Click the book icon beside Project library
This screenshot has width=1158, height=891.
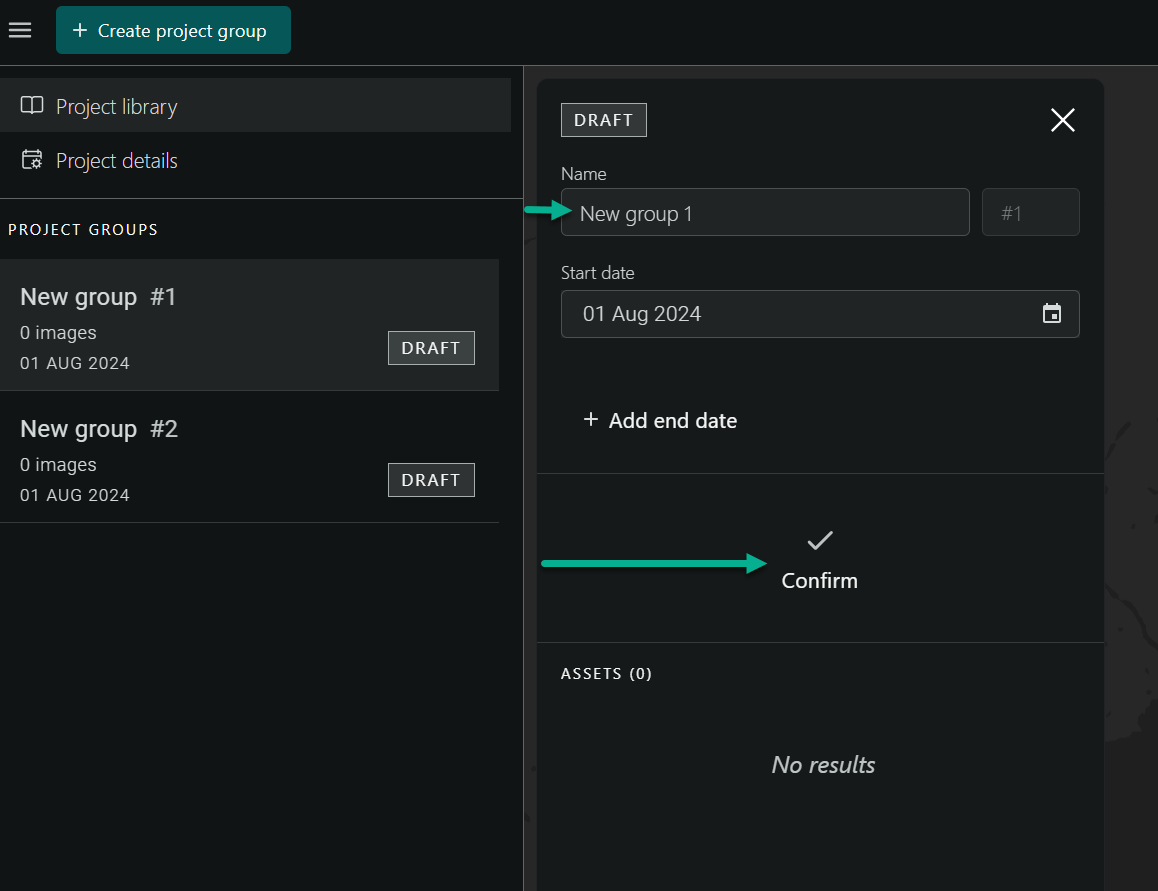click(32, 106)
